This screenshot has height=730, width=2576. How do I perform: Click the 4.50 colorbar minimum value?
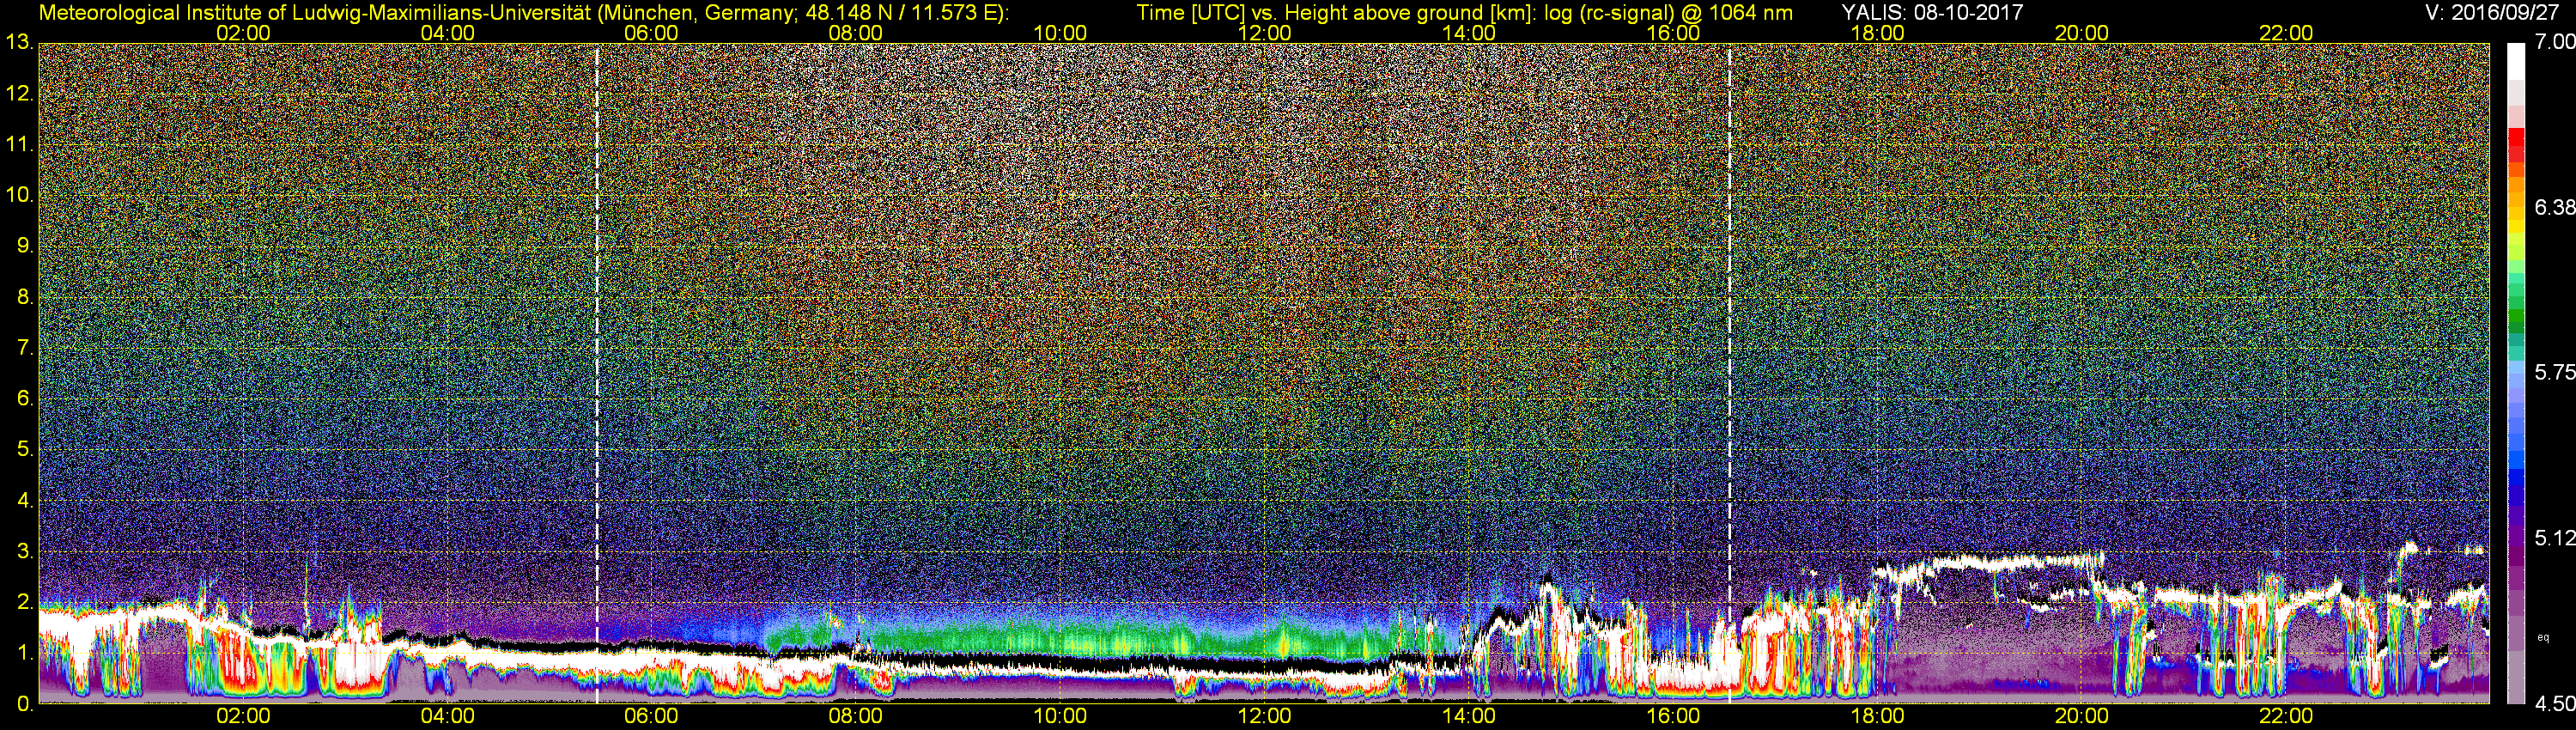(2554, 704)
